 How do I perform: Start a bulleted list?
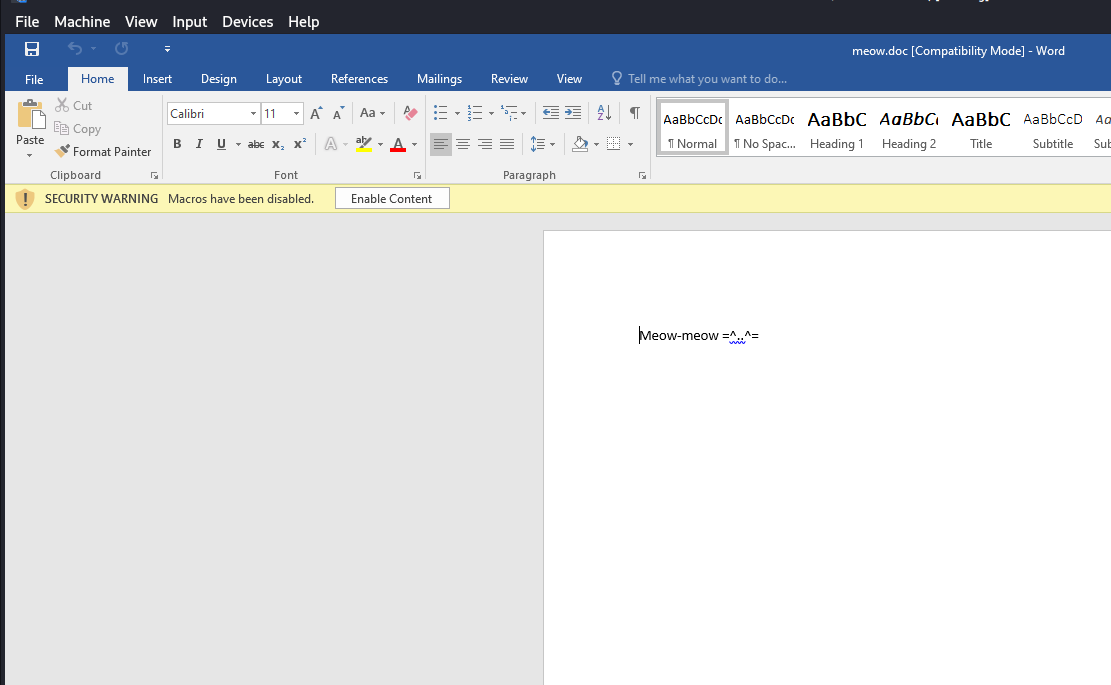tap(441, 113)
